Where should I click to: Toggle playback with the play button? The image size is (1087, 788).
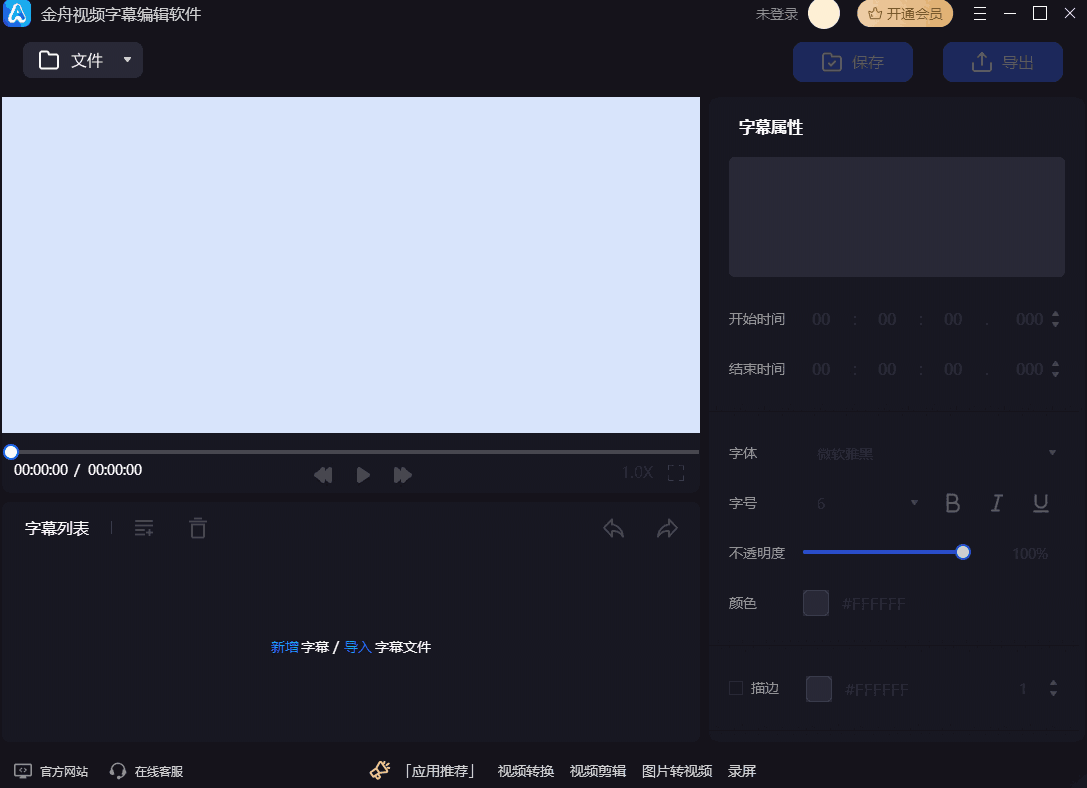point(363,475)
